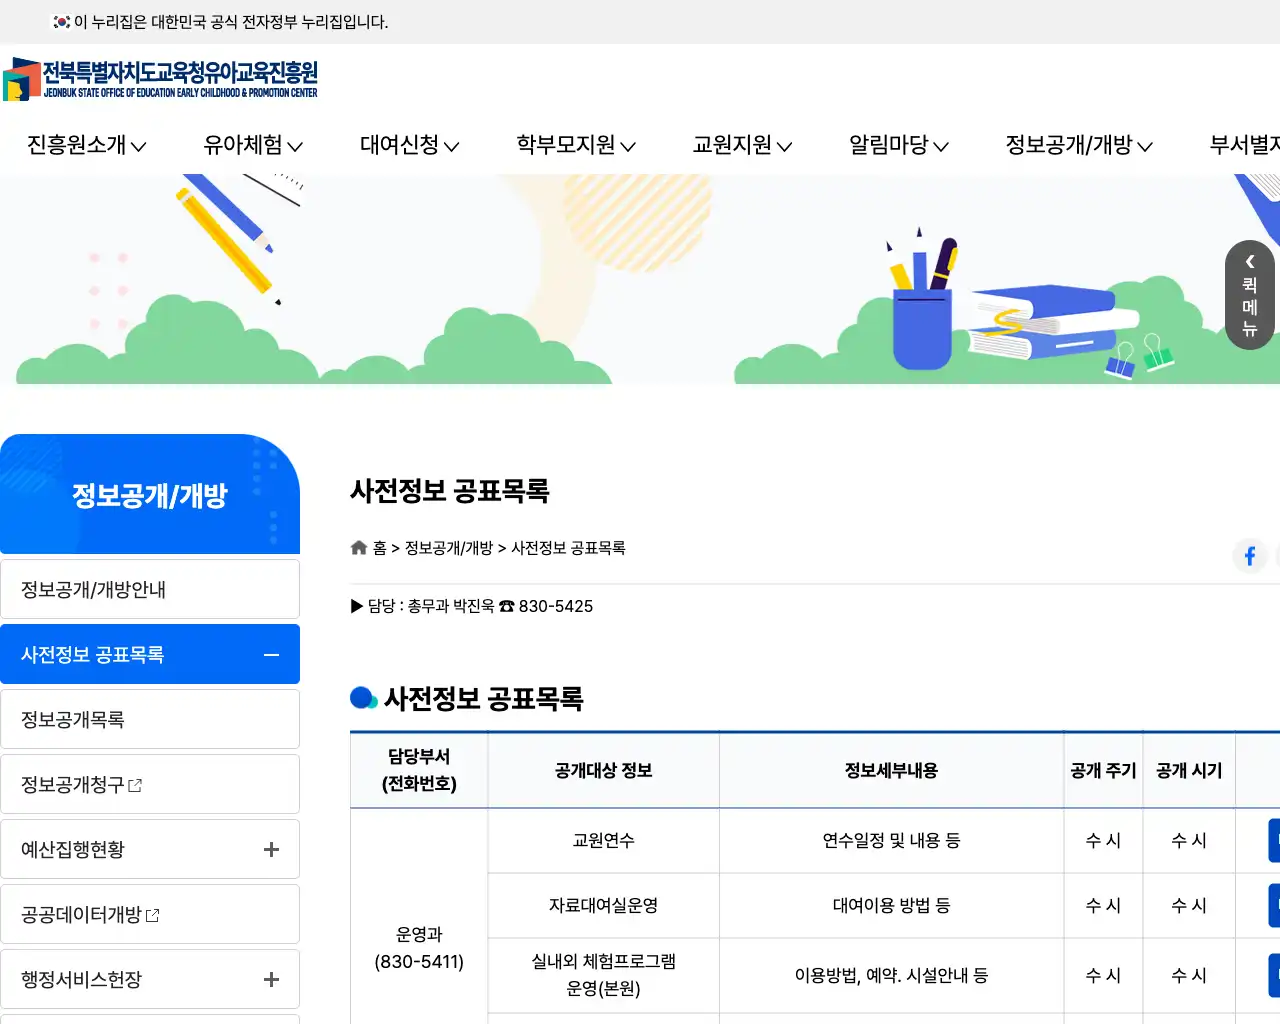The width and height of the screenshot is (1280, 1024).
Task: Click the blue dot bullet beside 사전정보 공표목록 heading
Action: [361, 697]
